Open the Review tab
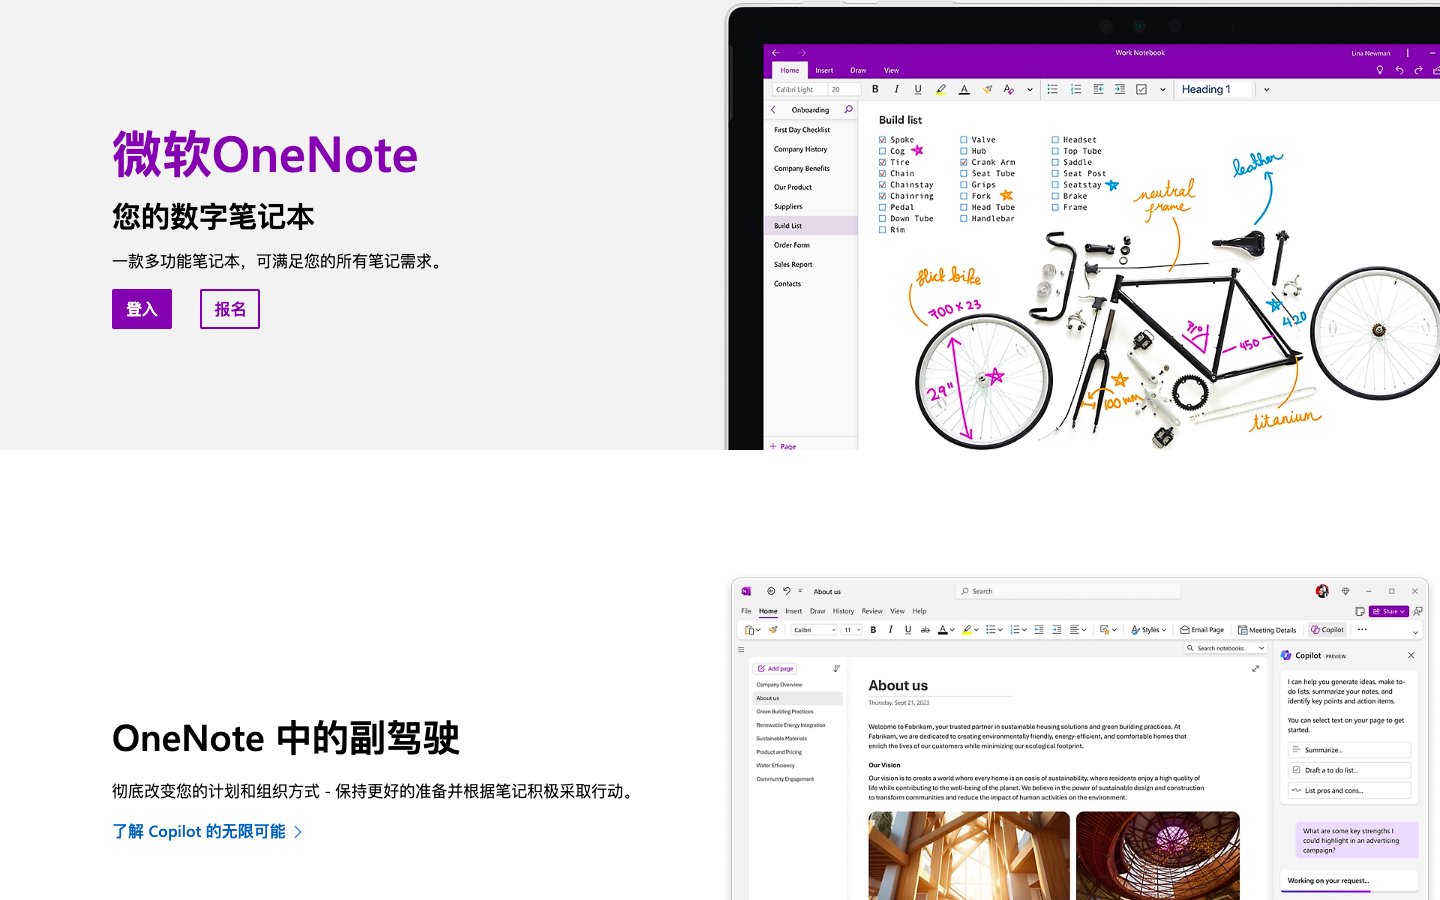The height and width of the screenshot is (900, 1440). [x=872, y=611]
